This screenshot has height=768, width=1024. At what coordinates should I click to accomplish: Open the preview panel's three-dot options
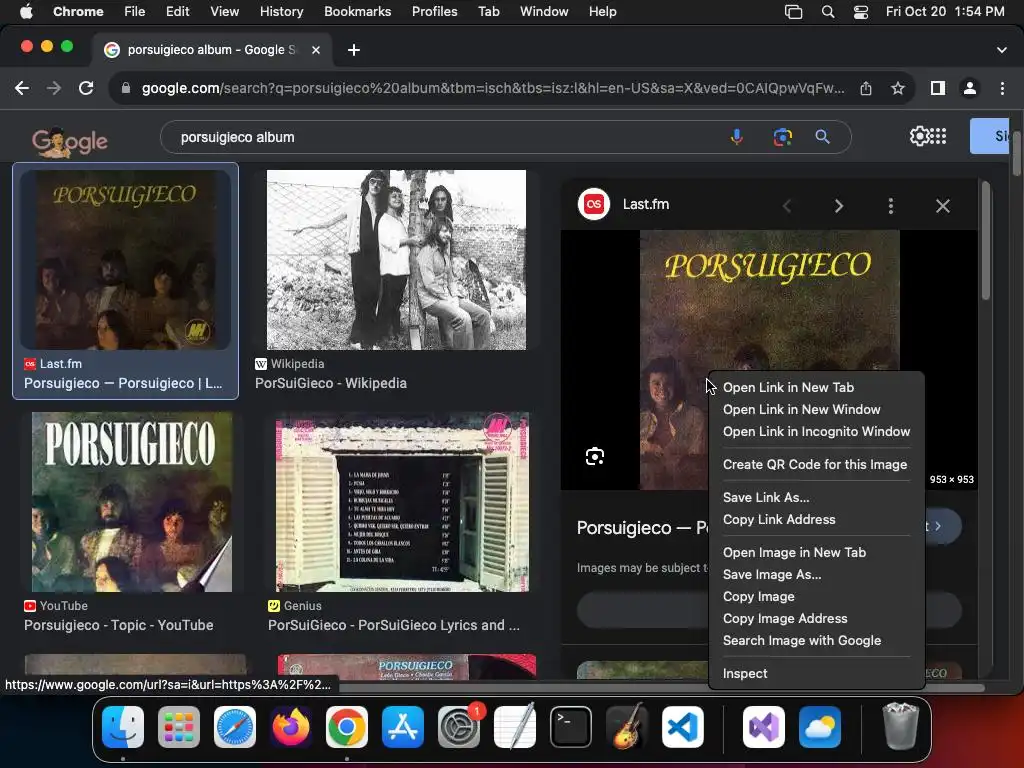click(891, 206)
